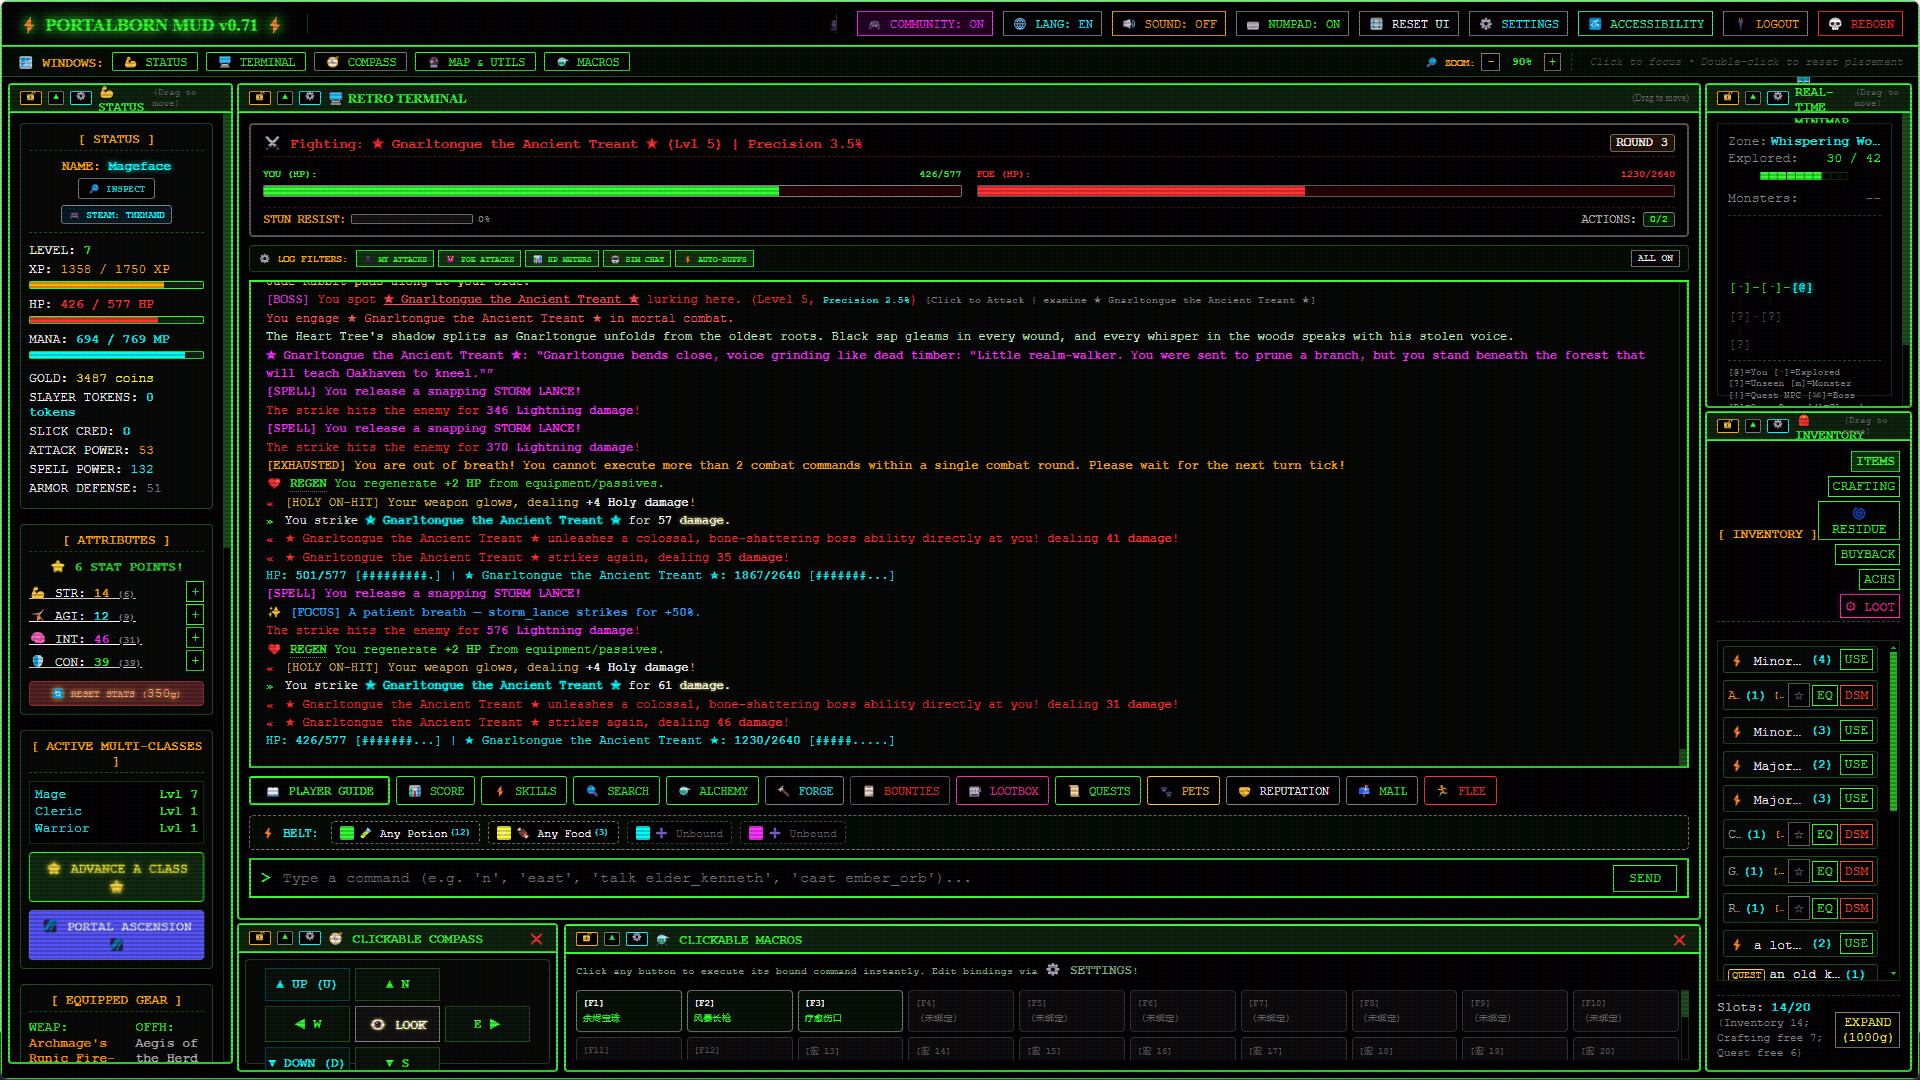Image resolution: width=1920 pixels, height=1080 pixels.
Task: Open the Lootbox button
Action: click(1003, 791)
